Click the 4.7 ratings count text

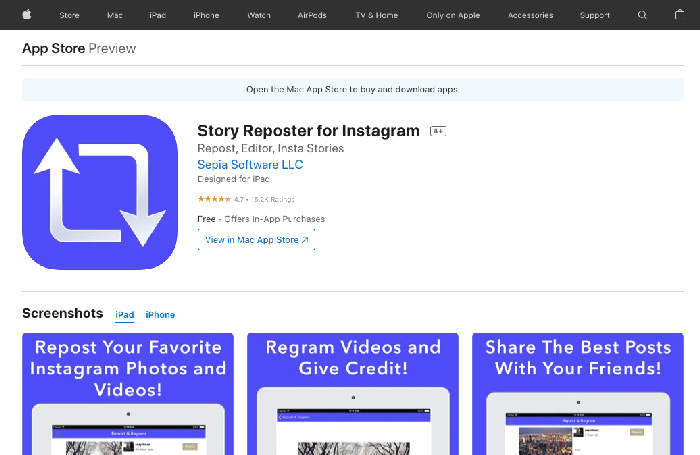tap(264, 199)
